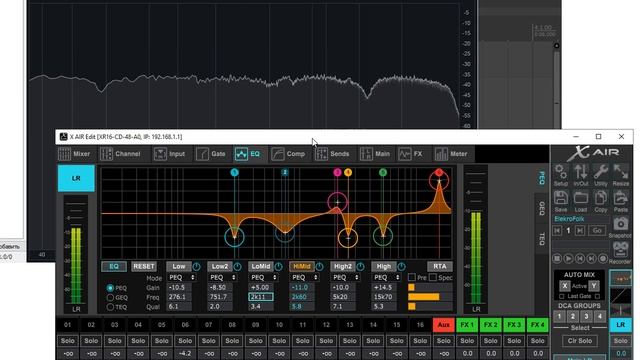Toggle the LoMid band power icon
The height and width of the screenshot is (360, 640).
point(278,267)
